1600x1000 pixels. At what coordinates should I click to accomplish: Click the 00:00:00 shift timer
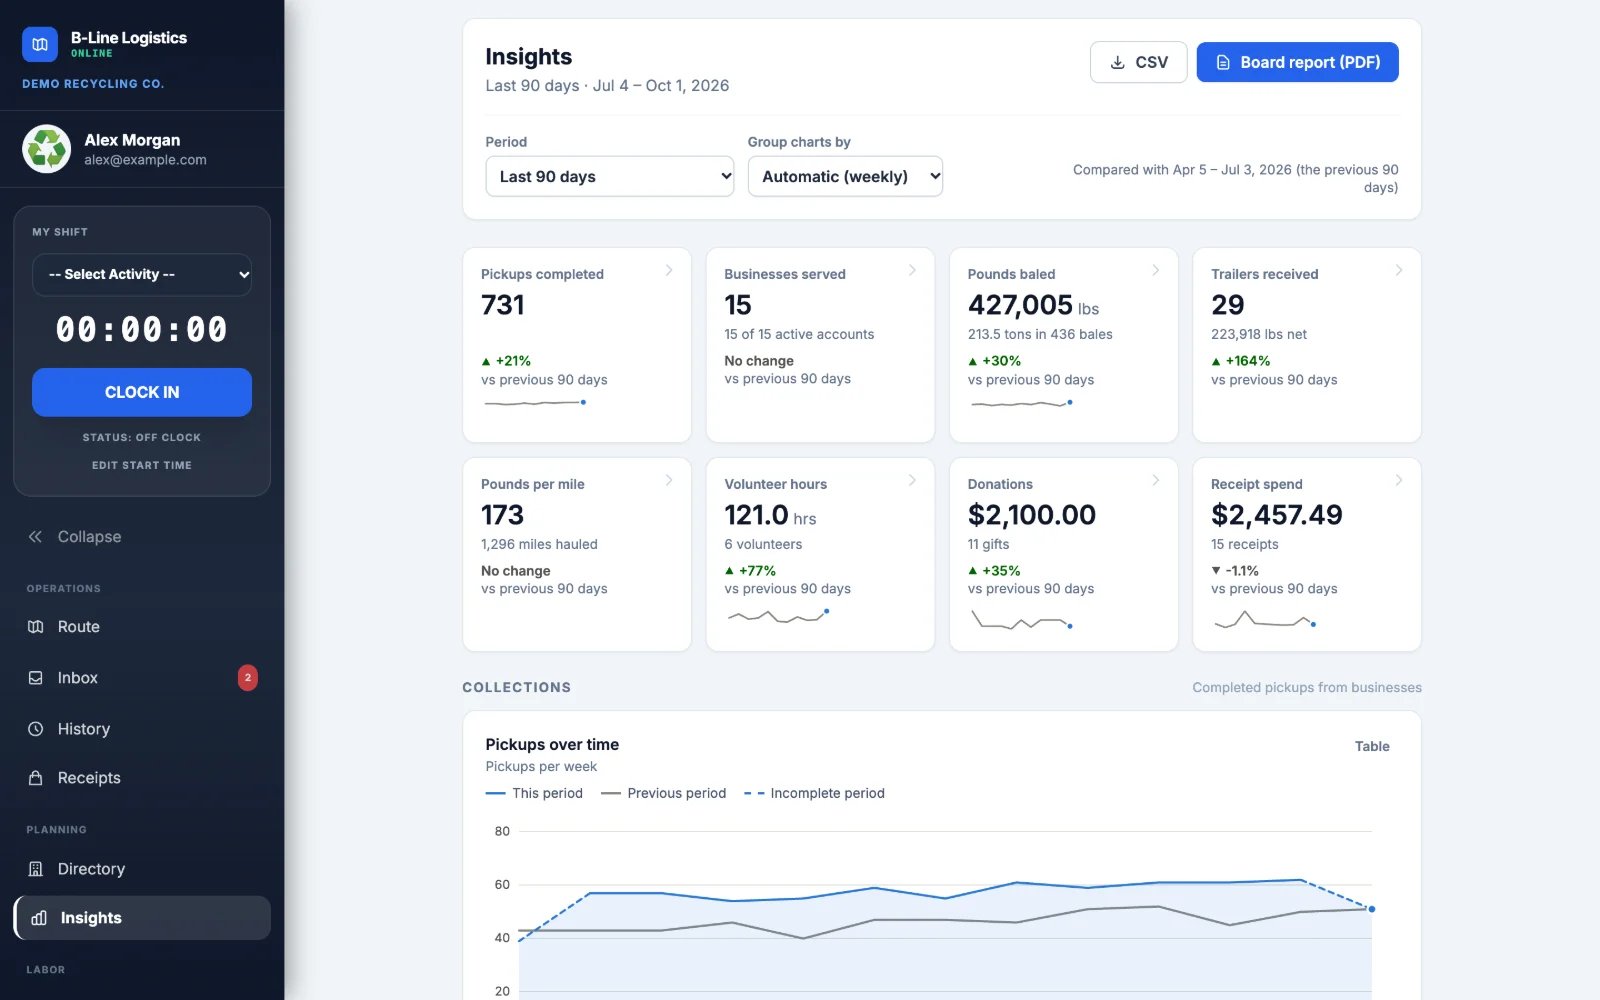click(142, 329)
